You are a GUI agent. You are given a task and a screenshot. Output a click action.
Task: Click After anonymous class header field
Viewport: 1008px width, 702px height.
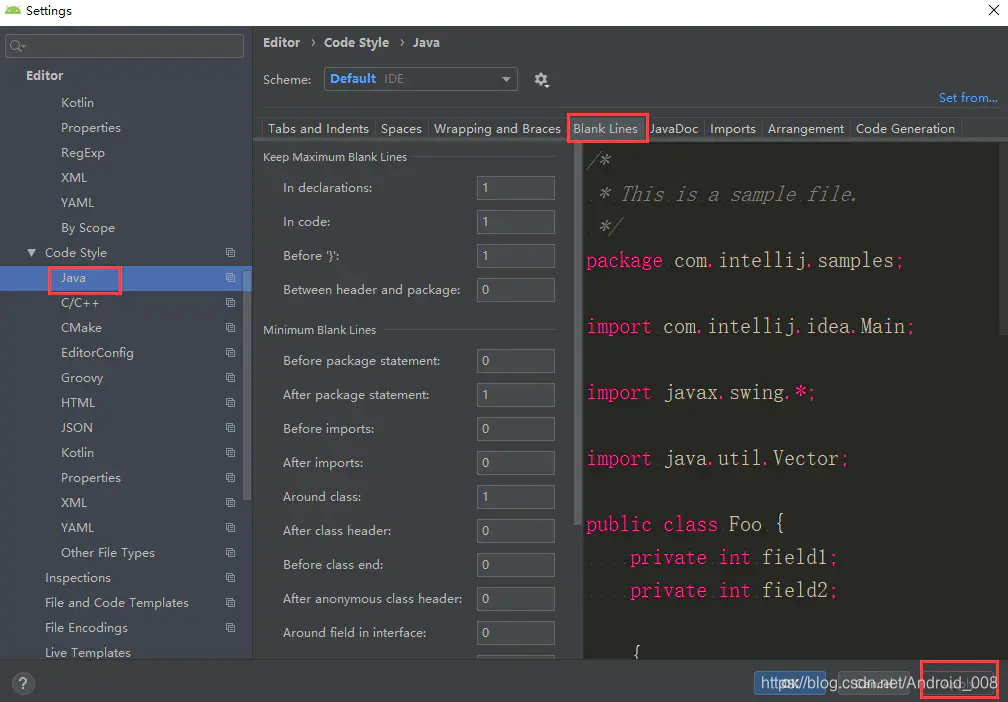click(x=516, y=599)
